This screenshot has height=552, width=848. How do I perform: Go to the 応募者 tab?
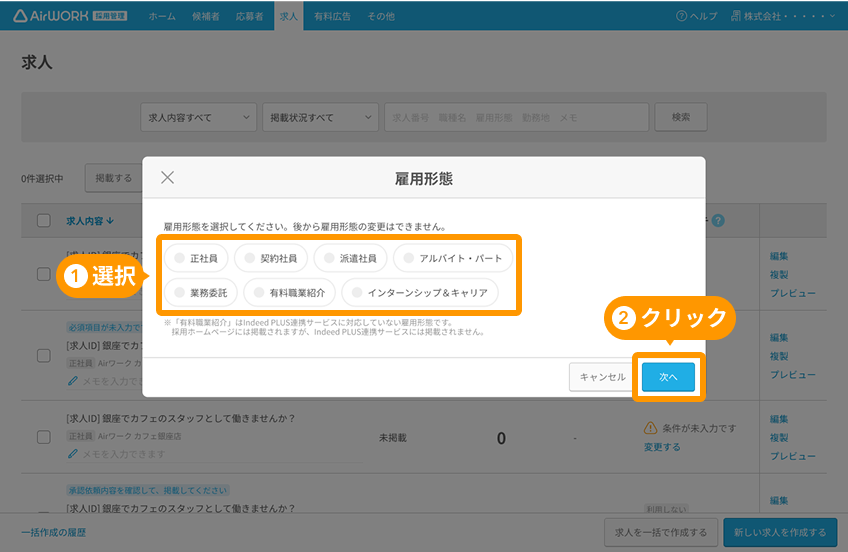pyautogui.click(x=249, y=16)
